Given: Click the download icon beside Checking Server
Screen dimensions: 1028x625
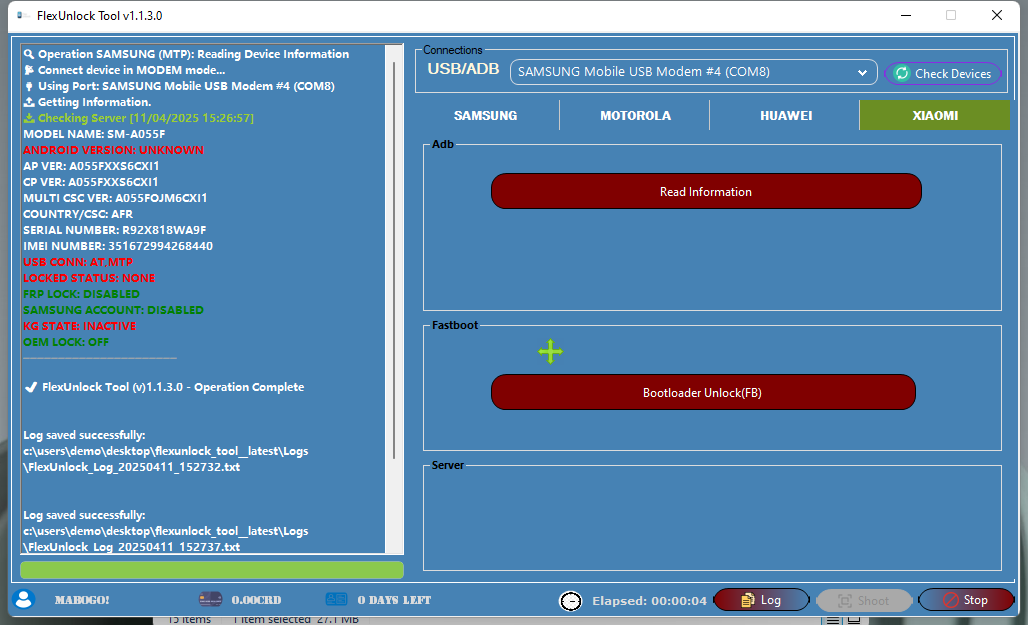Looking at the screenshot, I should 29,118.
